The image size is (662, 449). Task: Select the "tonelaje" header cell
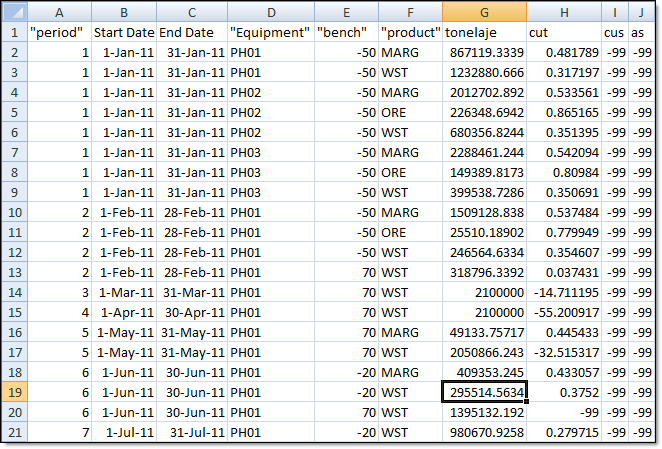[x=484, y=32]
